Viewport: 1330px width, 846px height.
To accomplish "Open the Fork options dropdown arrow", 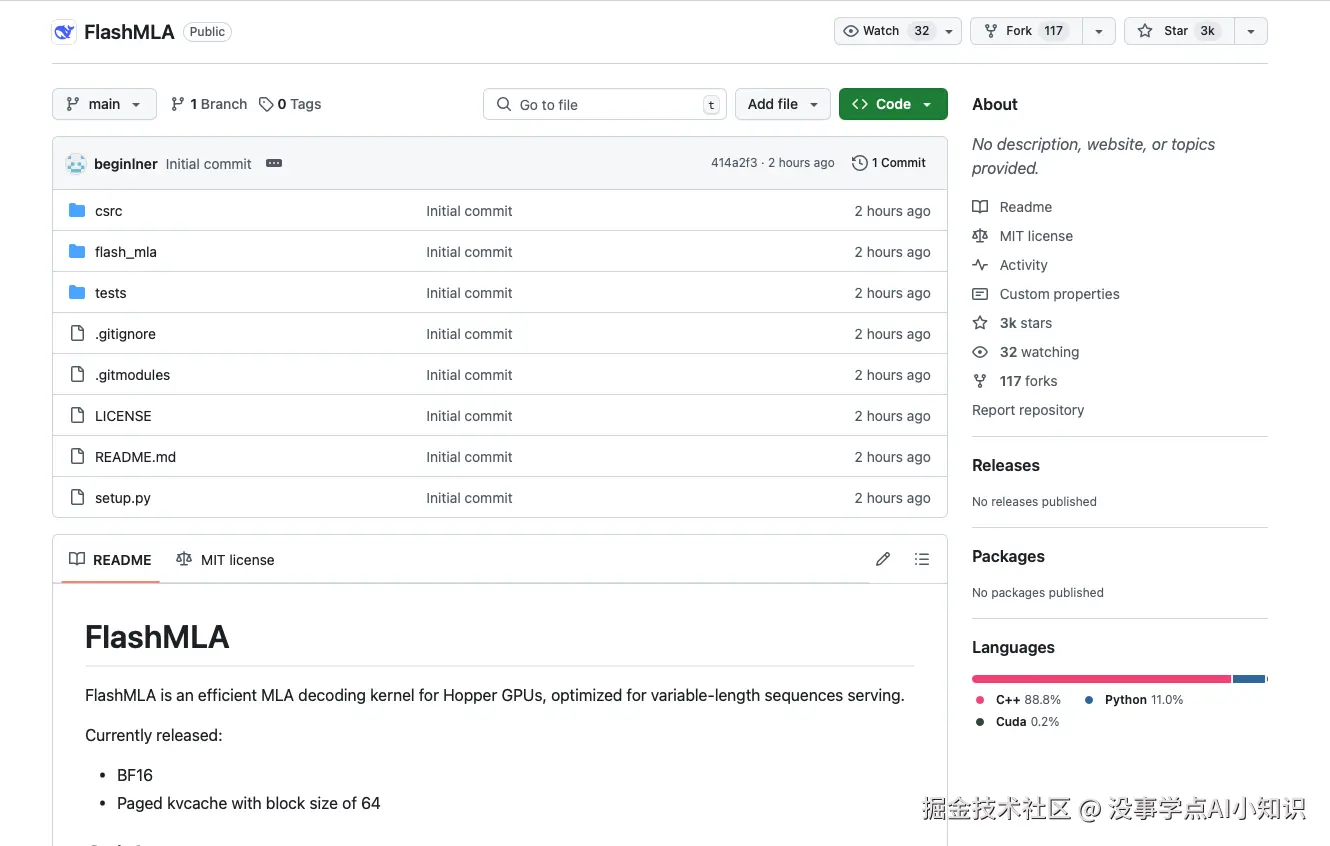I will click(x=1099, y=31).
